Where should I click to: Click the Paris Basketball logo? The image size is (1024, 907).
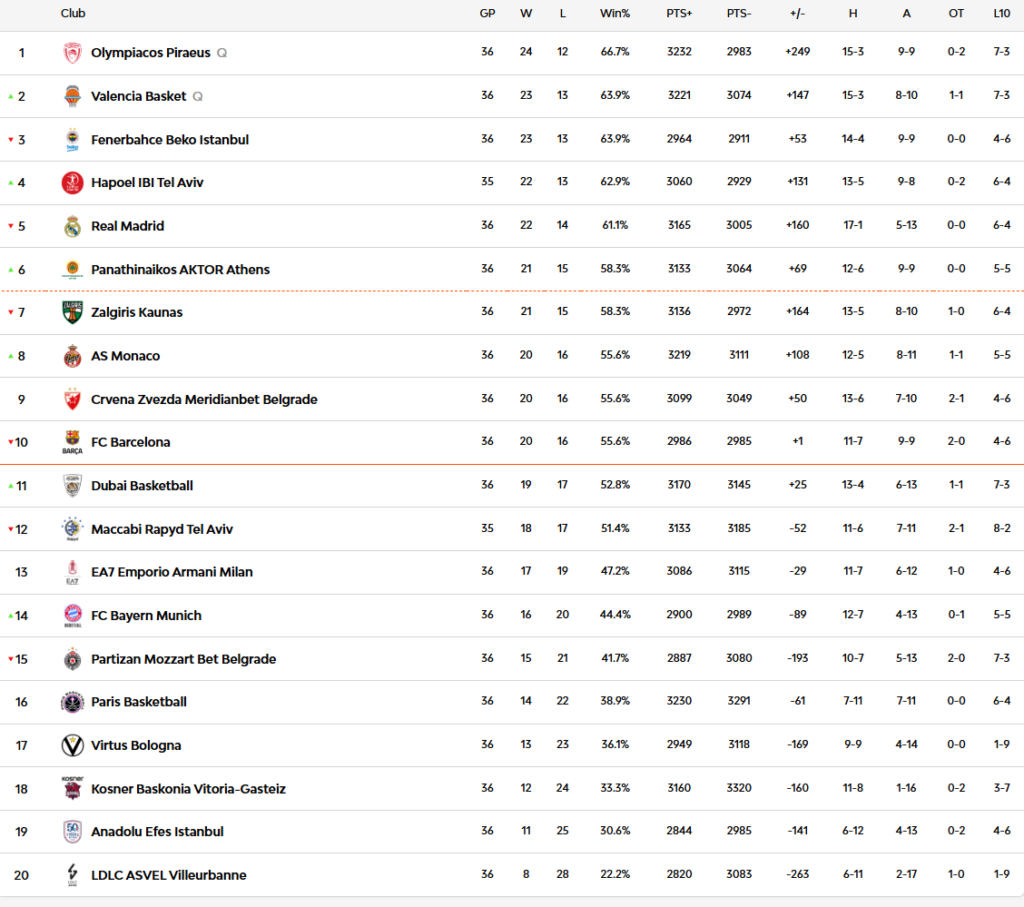72,702
